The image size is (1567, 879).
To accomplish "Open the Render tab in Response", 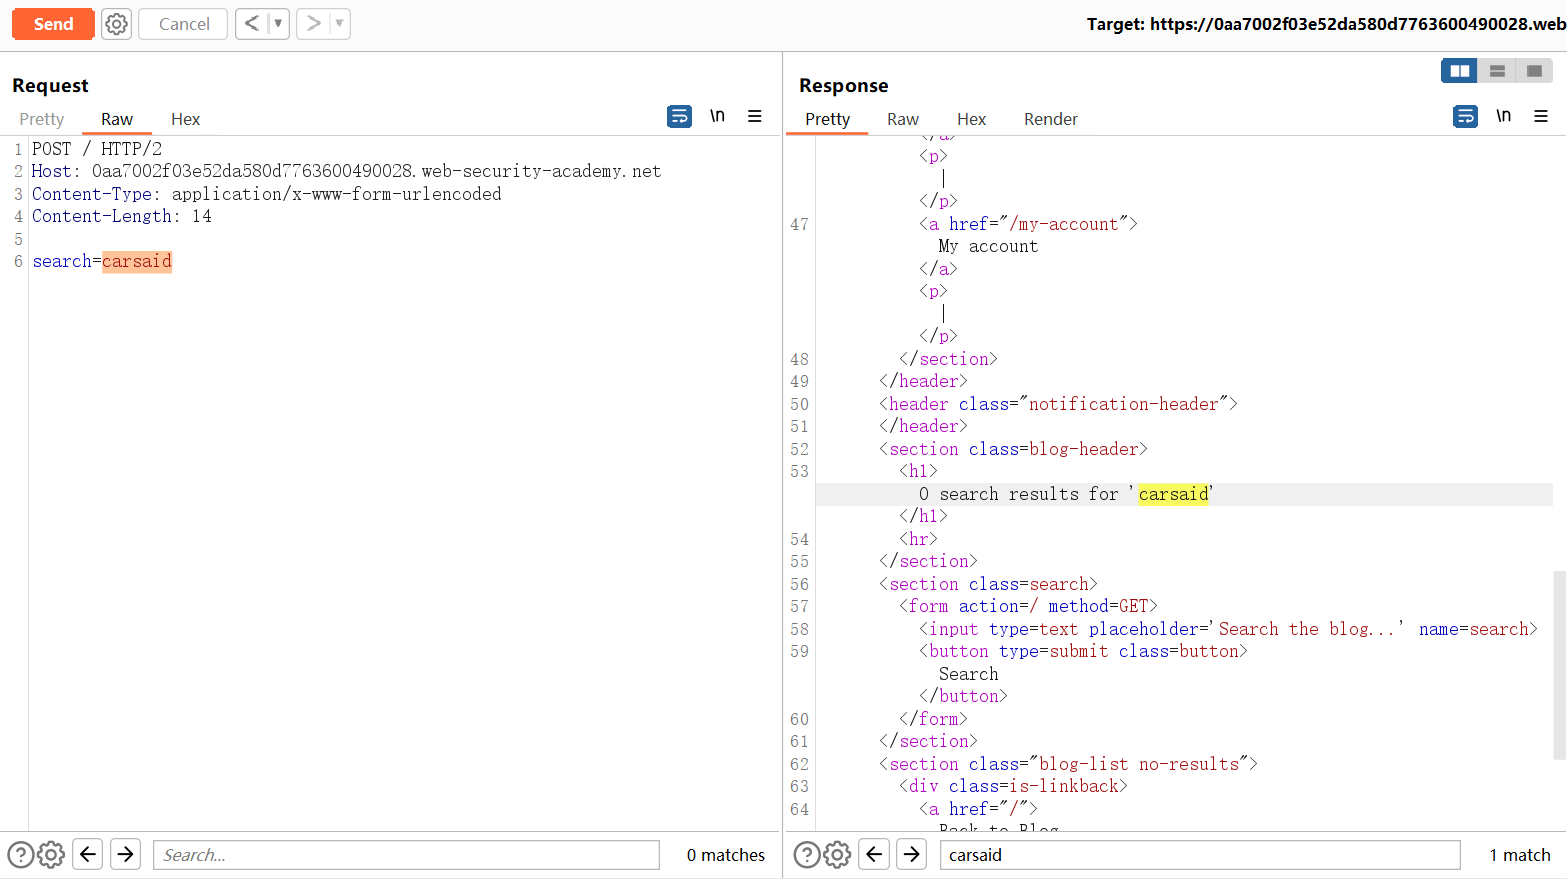I will [1050, 119].
